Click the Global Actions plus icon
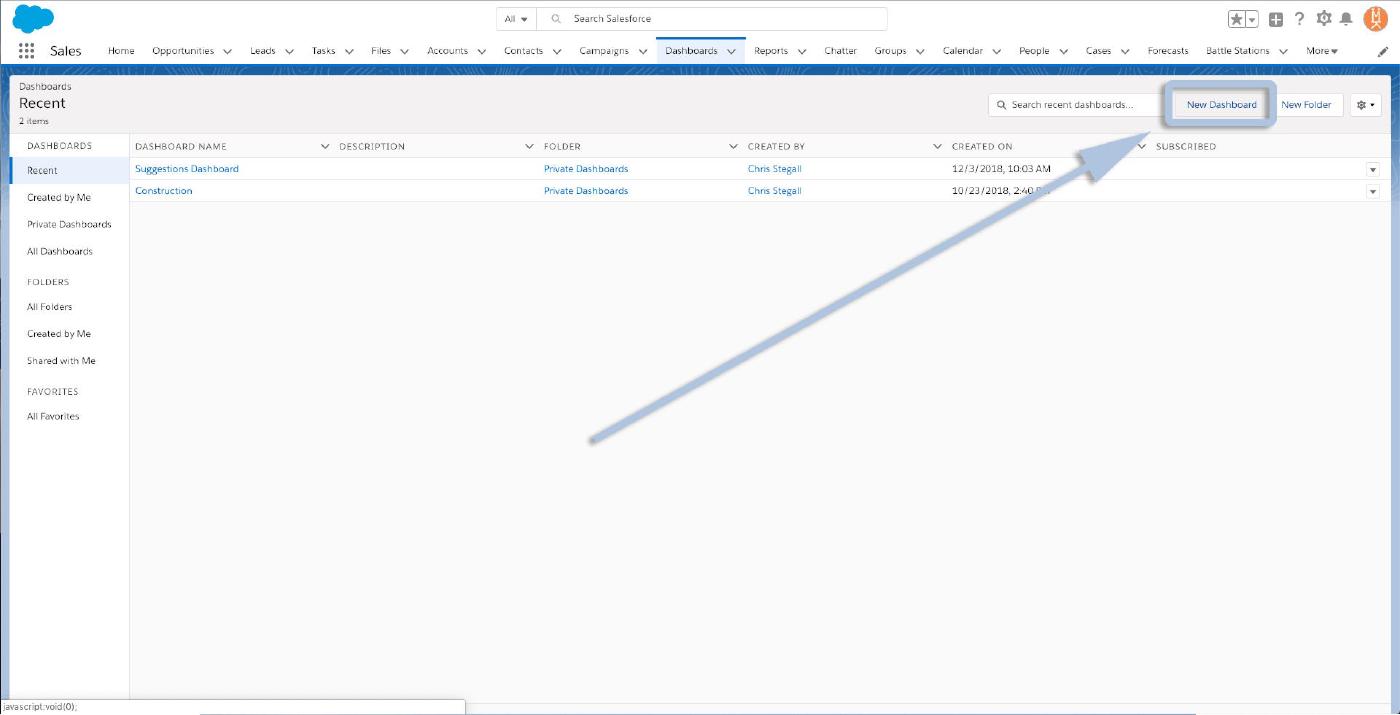Image resolution: width=1400 pixels, height=715 pixels. (1276, 19)
